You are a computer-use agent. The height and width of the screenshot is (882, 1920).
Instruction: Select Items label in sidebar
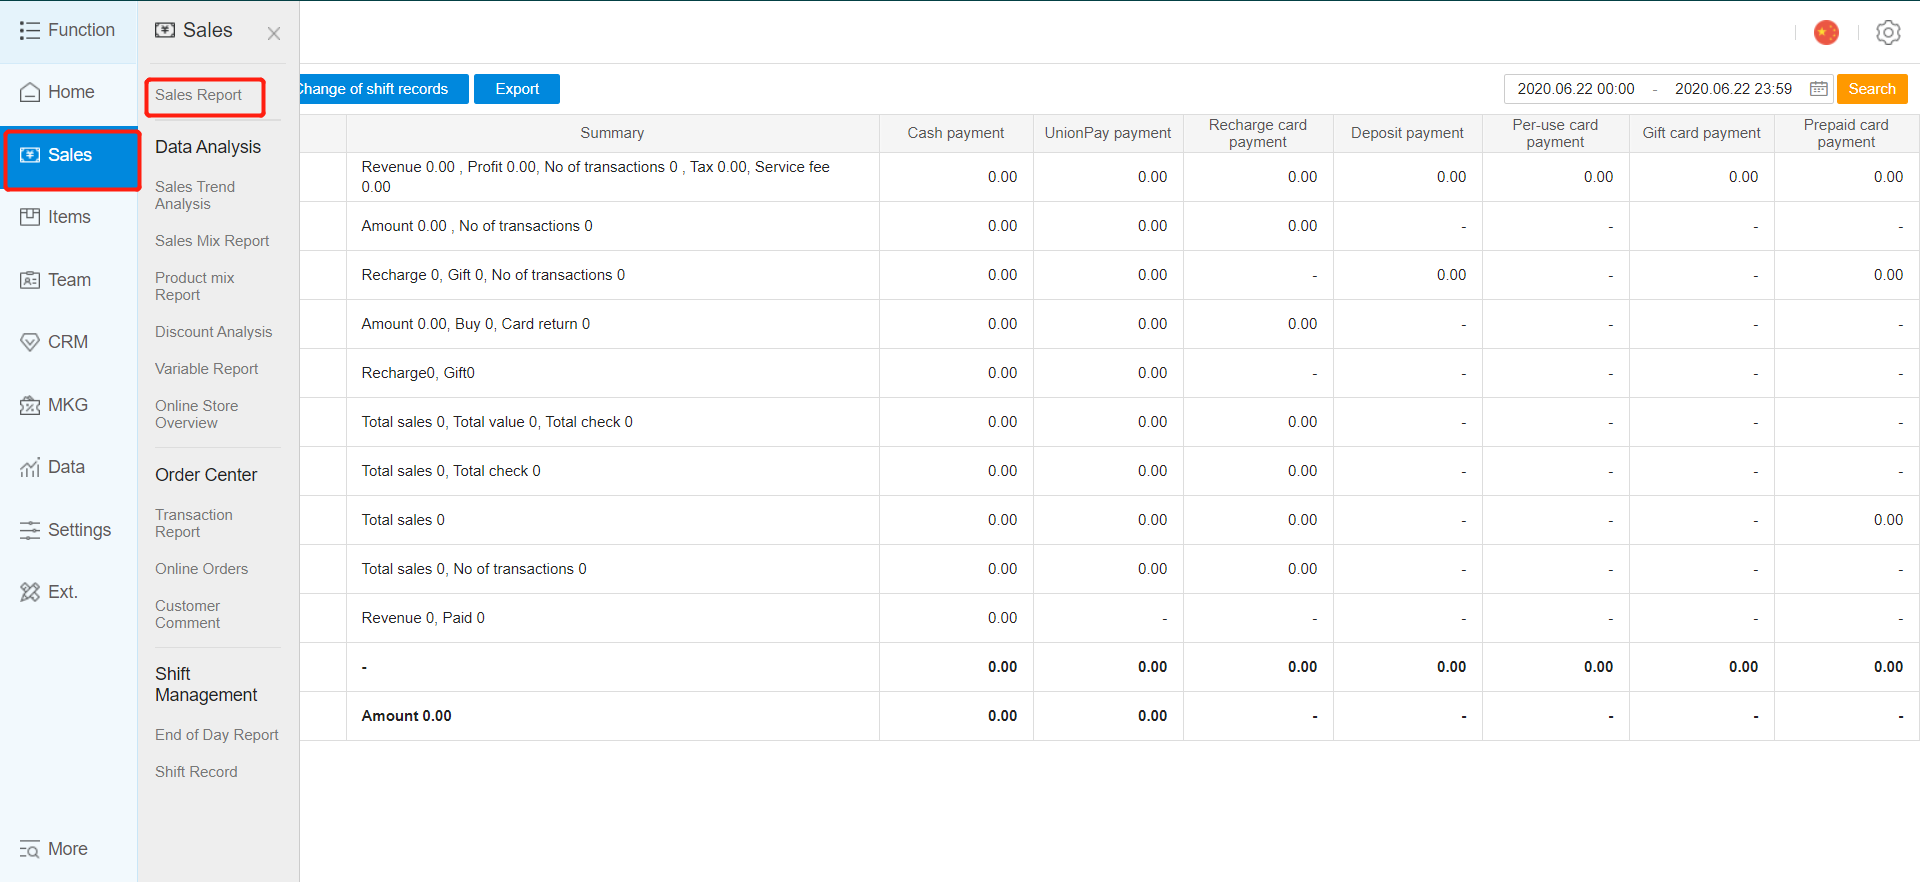(x=69, y=217)
